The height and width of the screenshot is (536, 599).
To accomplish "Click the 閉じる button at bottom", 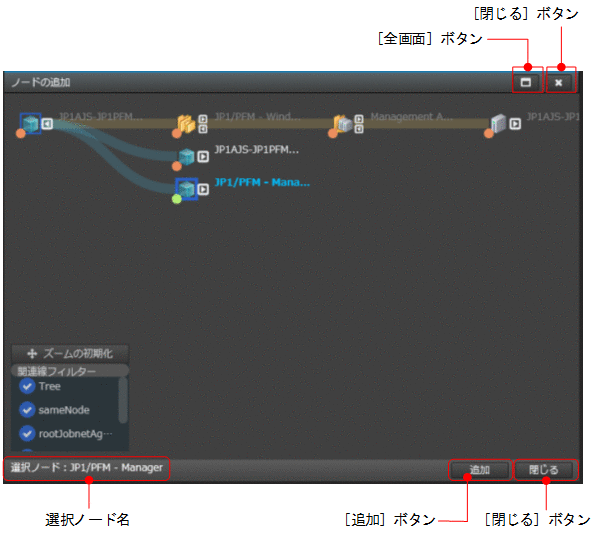I will 544,469.
